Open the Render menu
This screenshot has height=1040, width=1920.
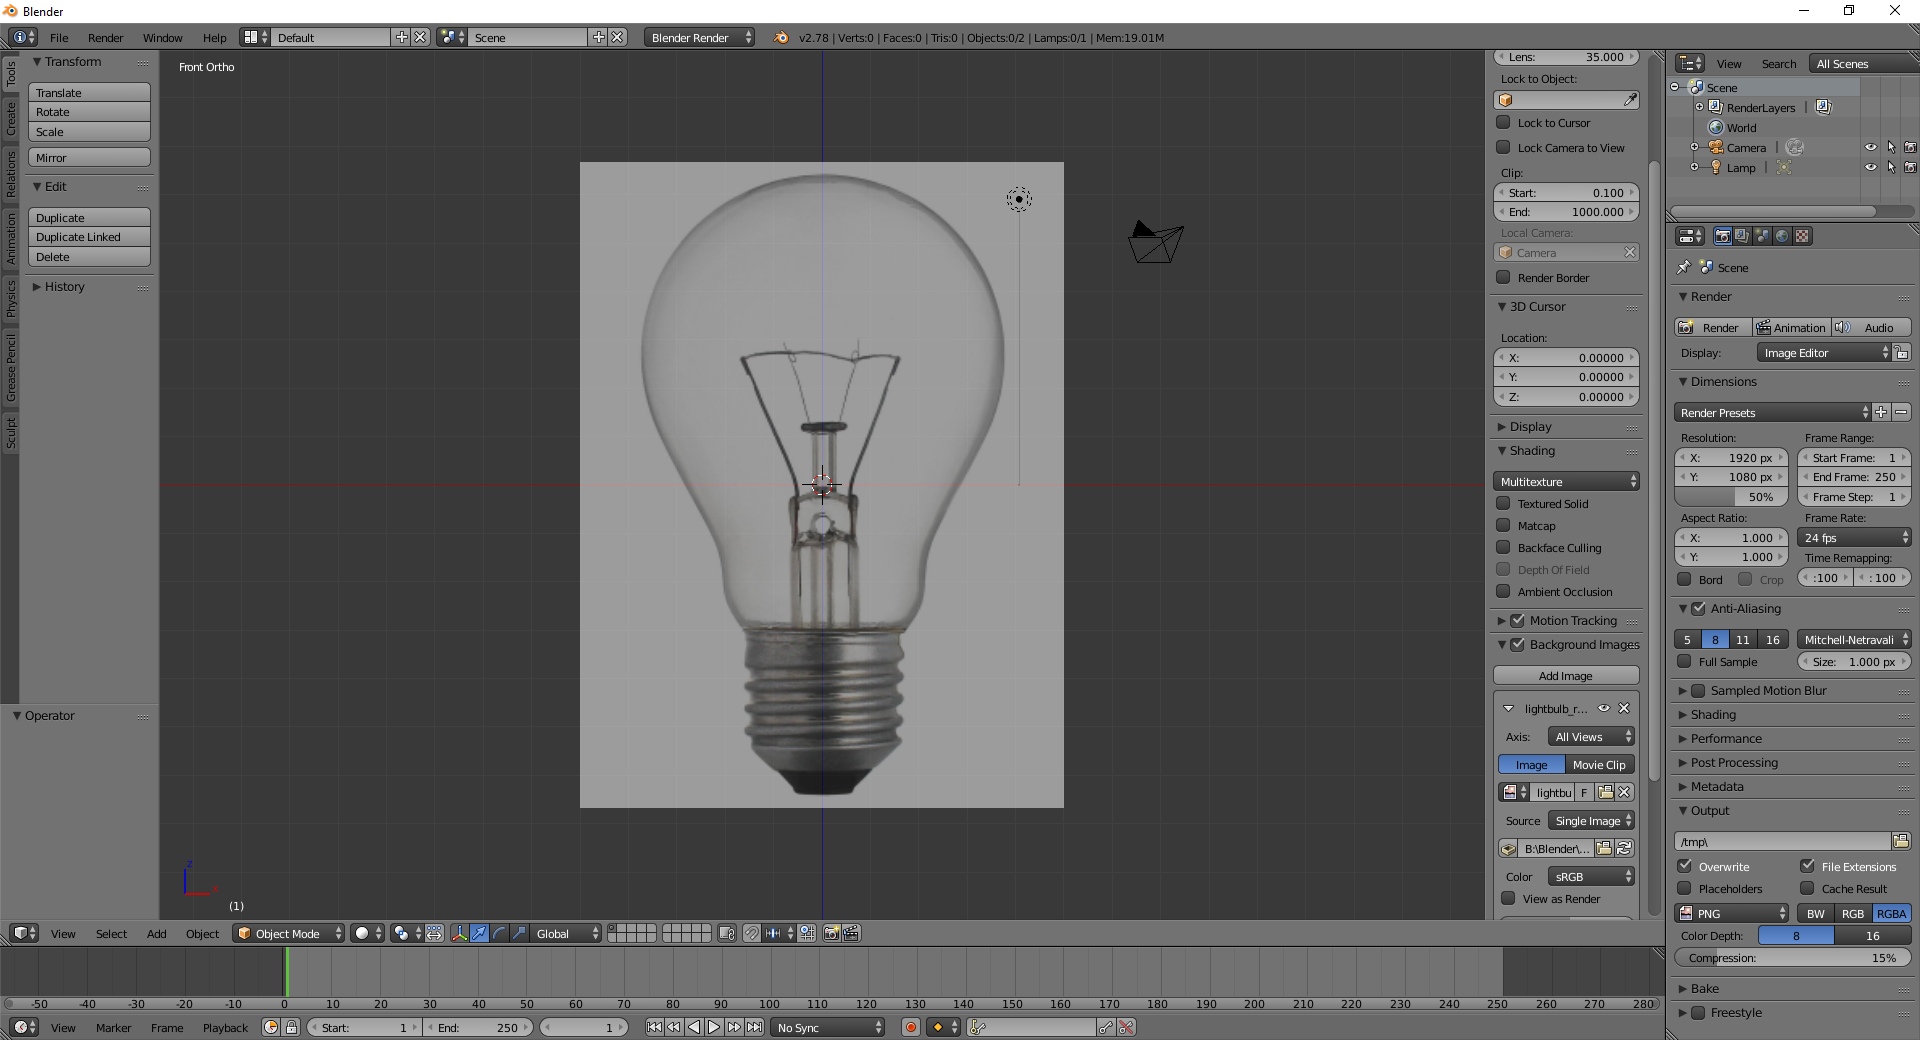[105, 37]
